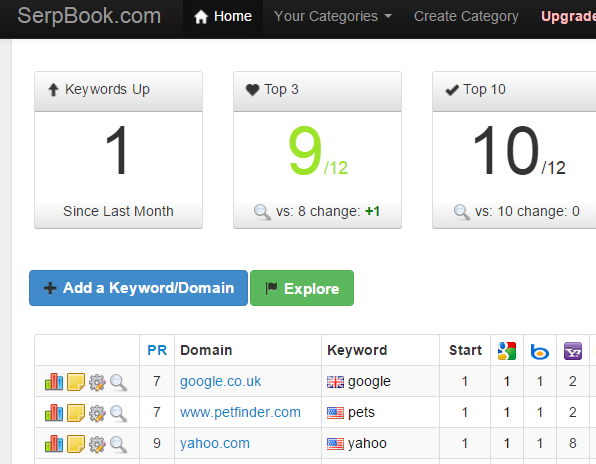Open Create Category menu item

click(466, 16)
